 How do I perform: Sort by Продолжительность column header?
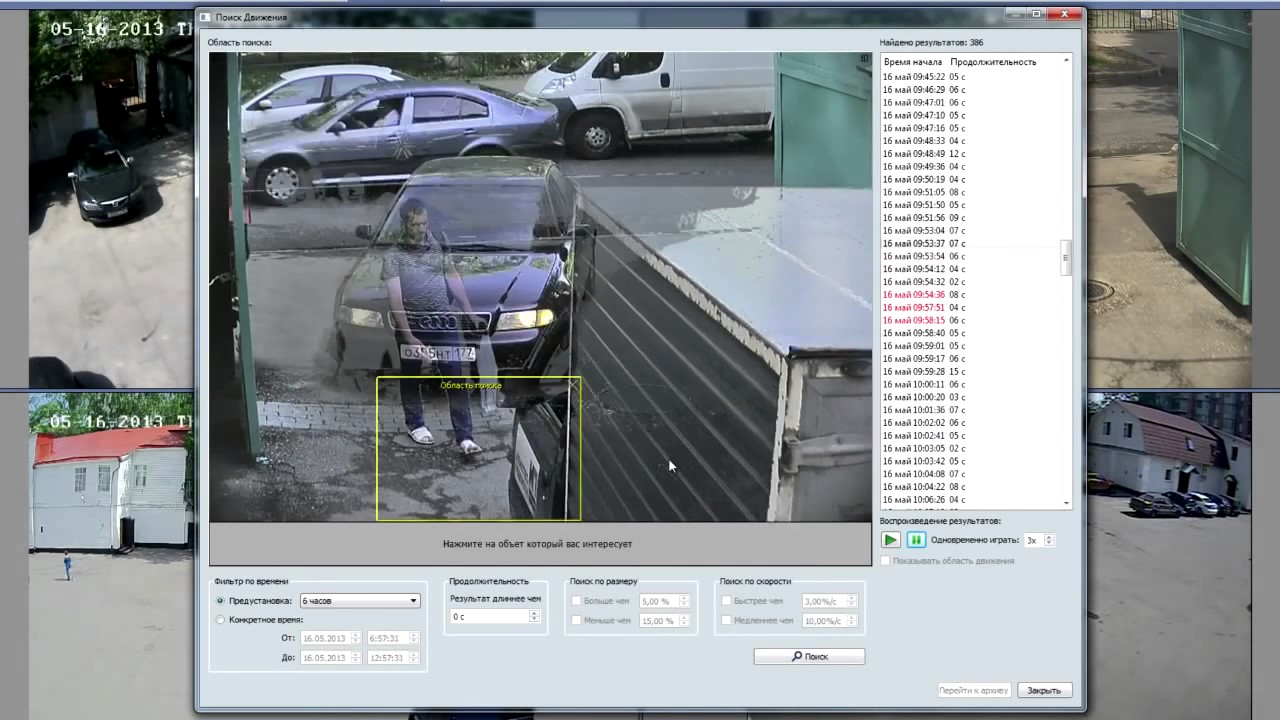click(993, 62)
